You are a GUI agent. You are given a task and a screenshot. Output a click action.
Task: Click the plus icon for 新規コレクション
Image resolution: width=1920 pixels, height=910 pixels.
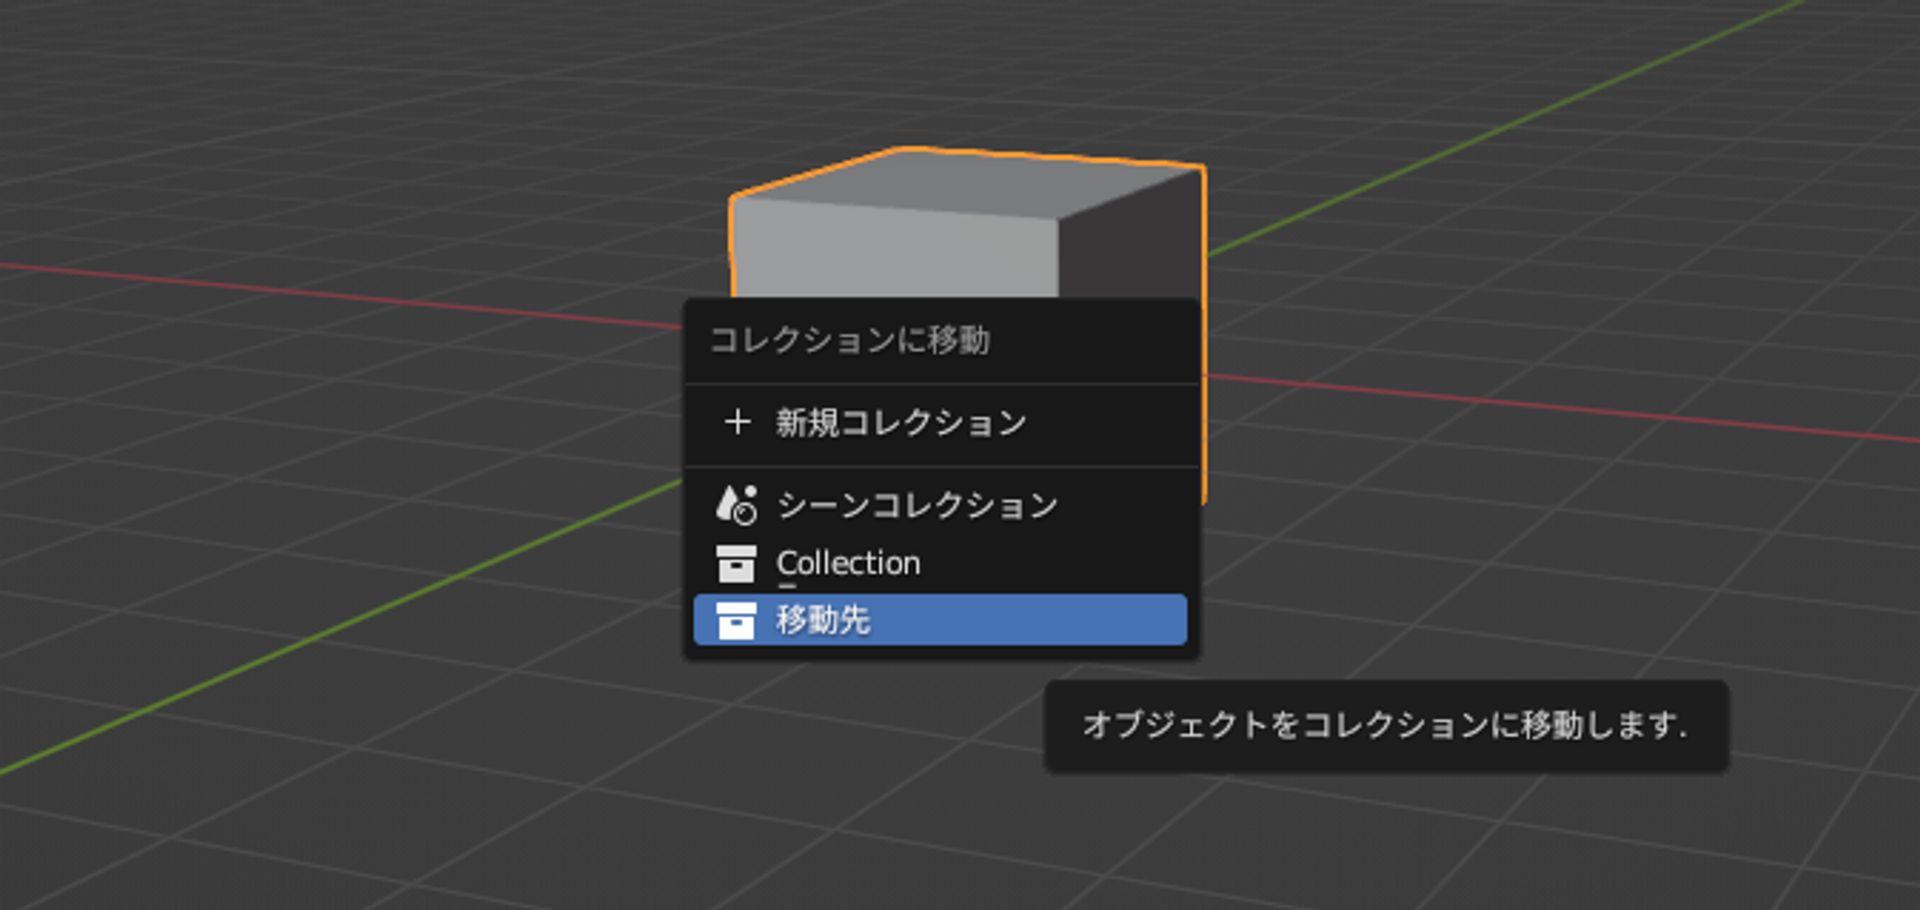(x=739, y=422)
